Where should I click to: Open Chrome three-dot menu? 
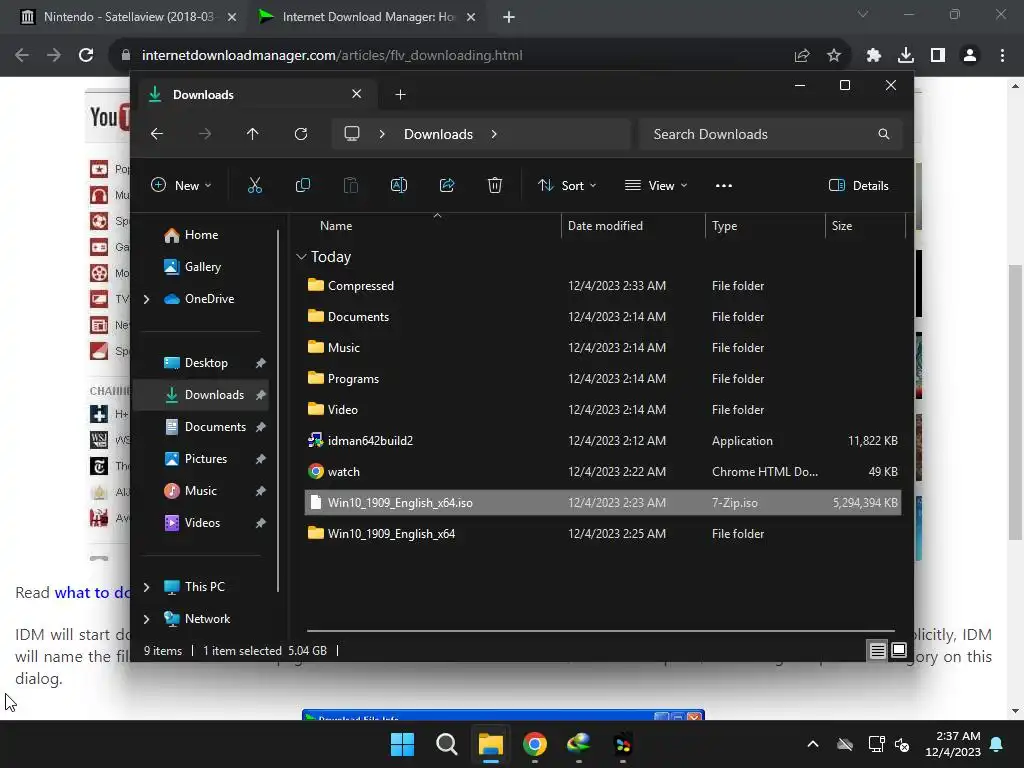(1002, 56)
